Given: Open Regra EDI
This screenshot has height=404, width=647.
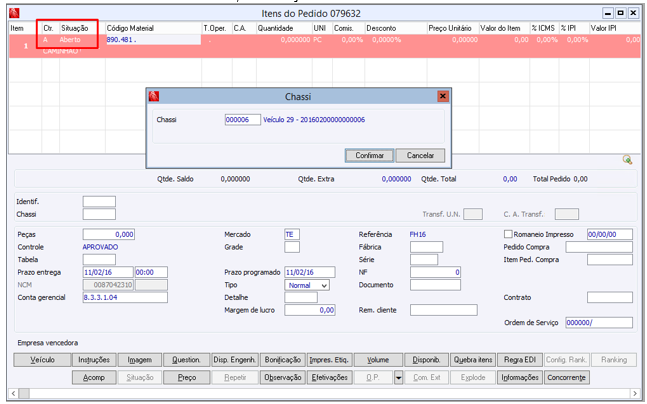Looking at the screenshot, I should click(520, 360).
